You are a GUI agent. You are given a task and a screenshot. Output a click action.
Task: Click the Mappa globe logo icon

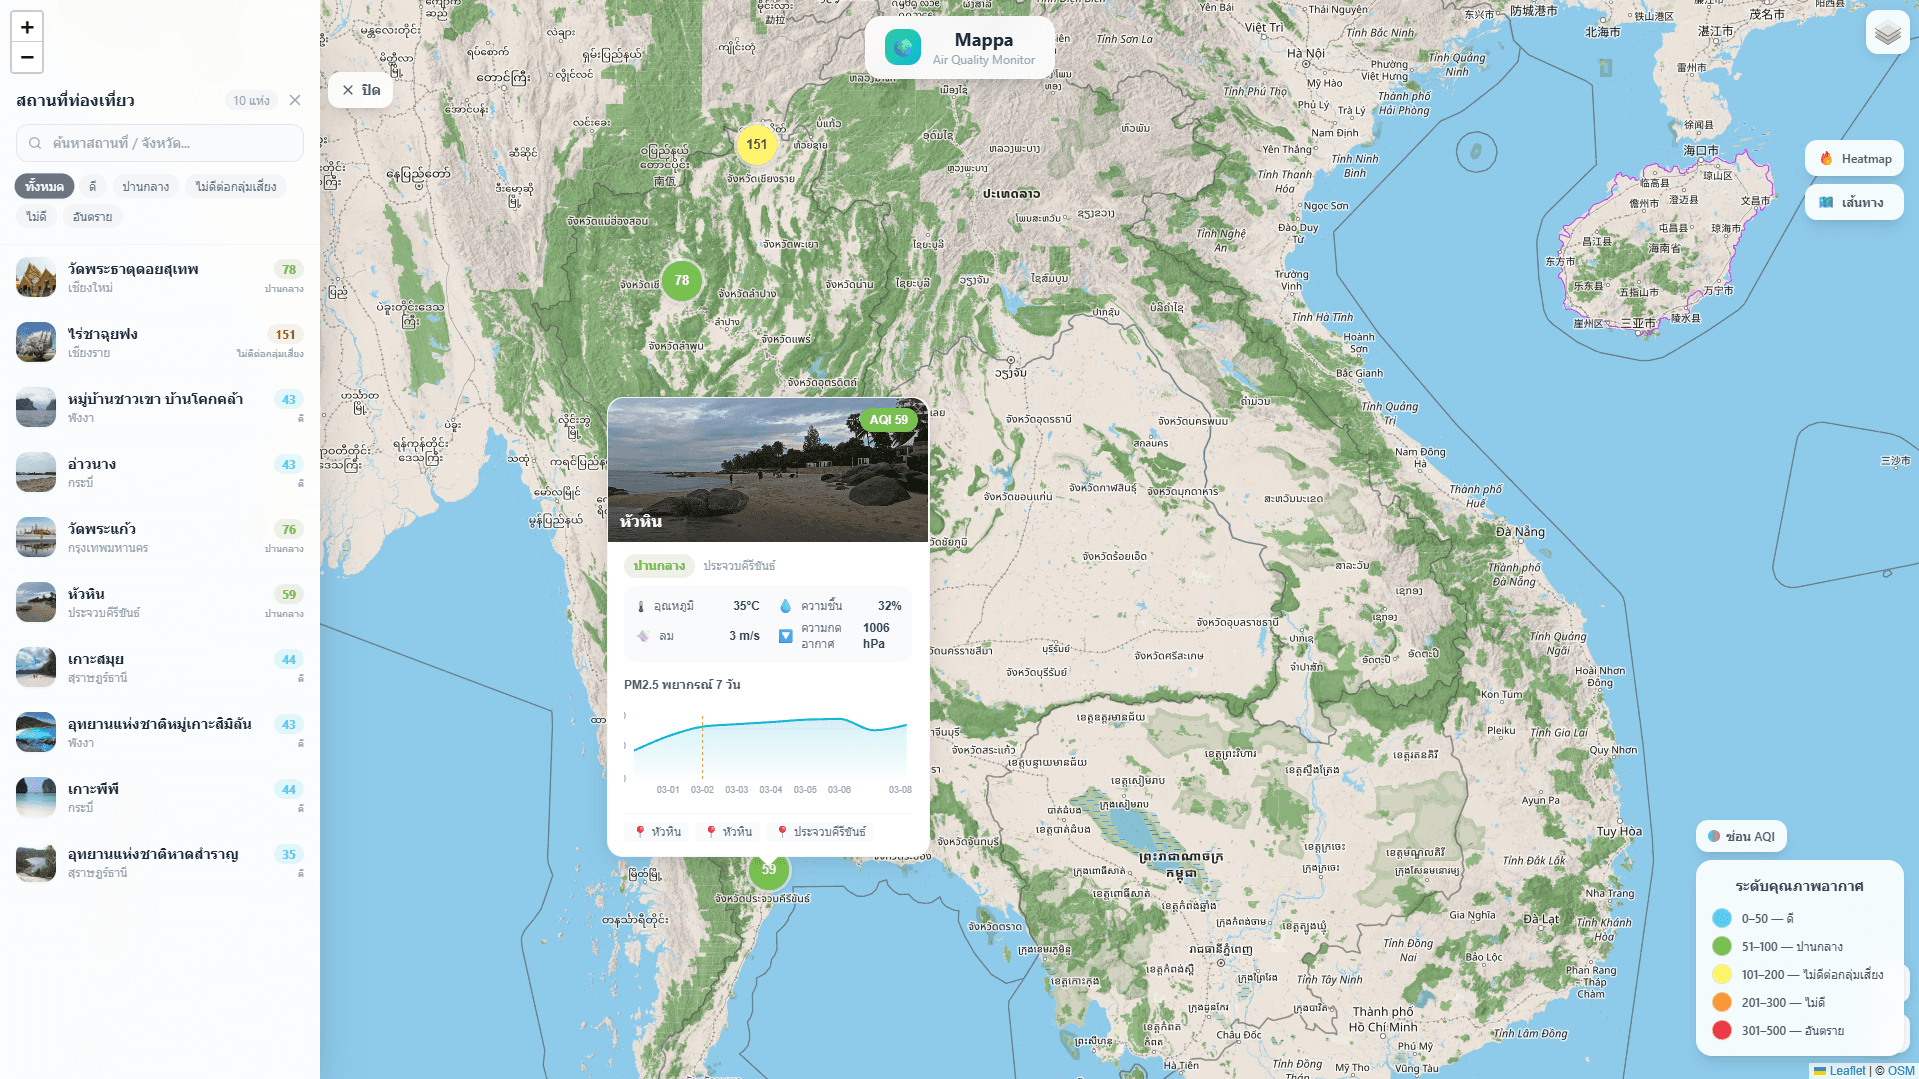(903, 47)
